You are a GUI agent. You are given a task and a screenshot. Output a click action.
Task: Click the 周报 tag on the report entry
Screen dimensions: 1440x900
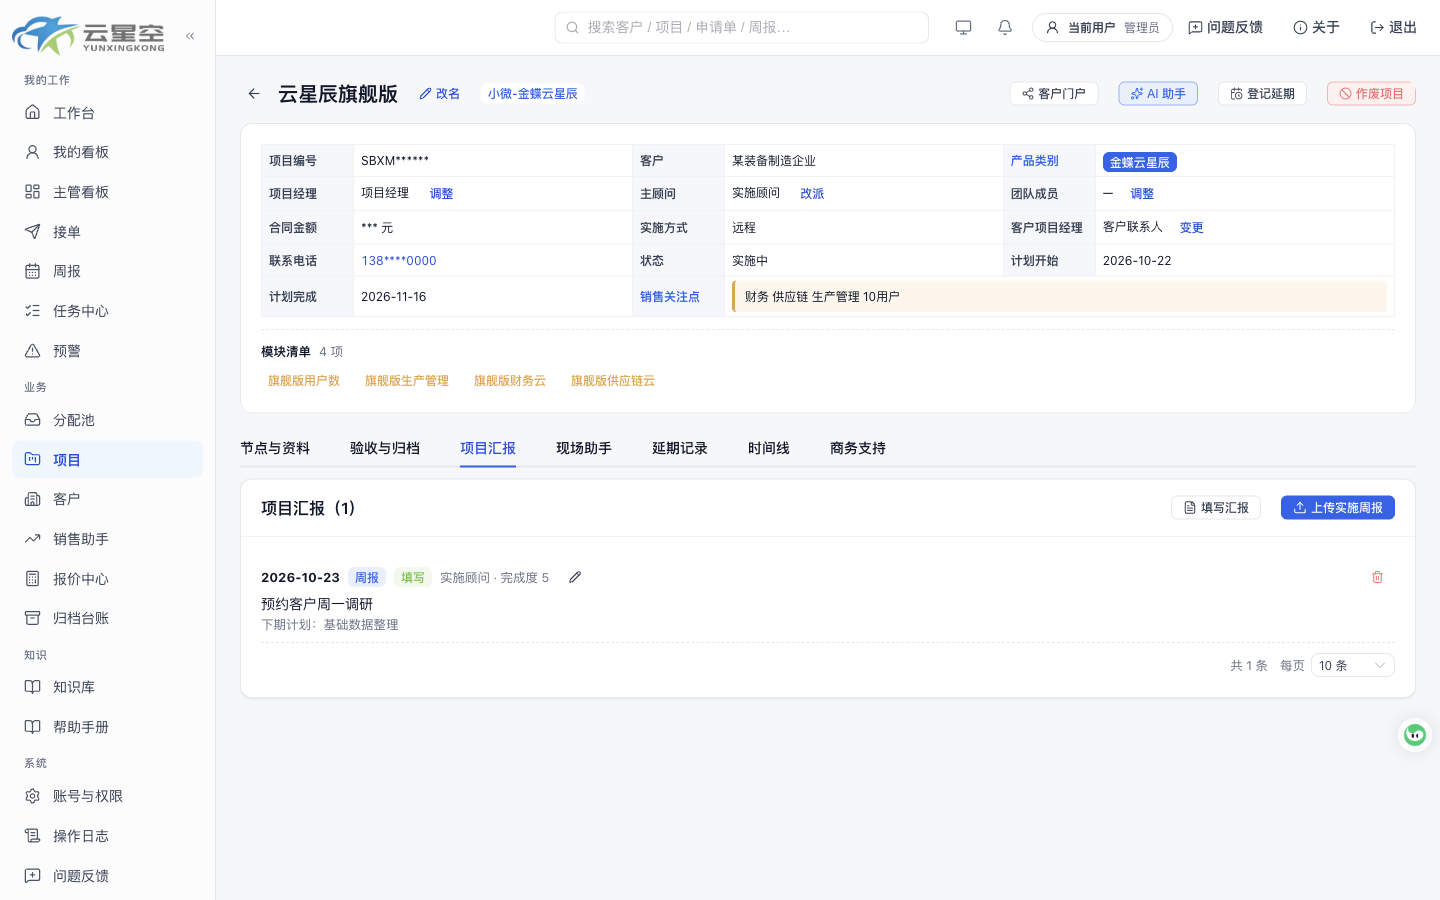point(367,578)
